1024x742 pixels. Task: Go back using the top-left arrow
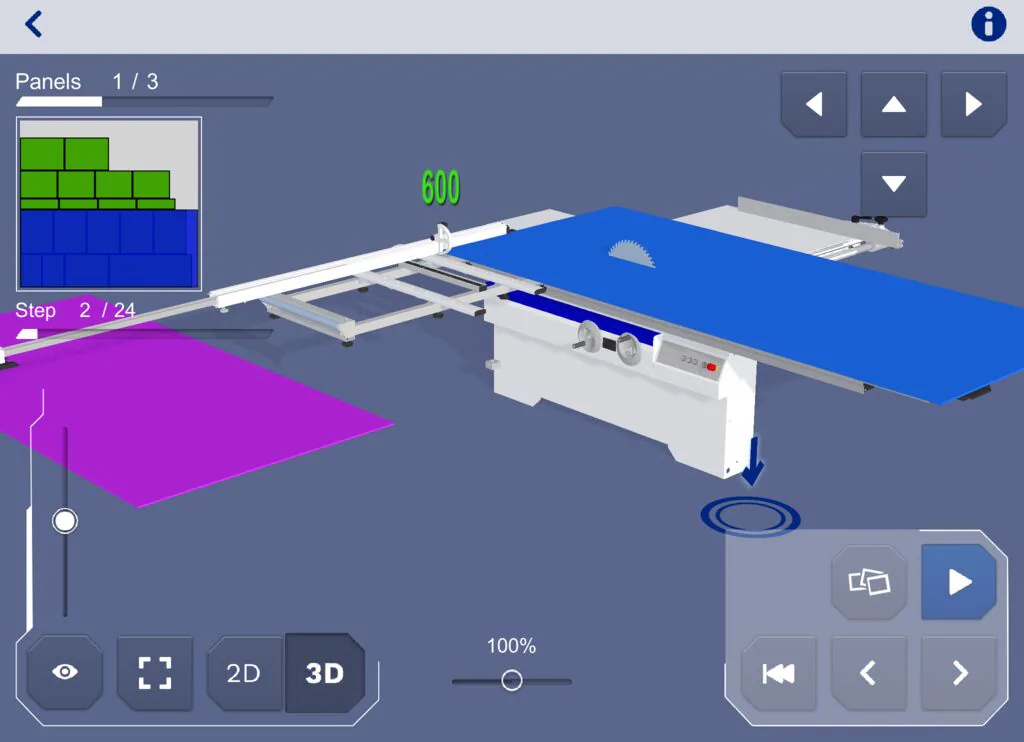(34, 24)
